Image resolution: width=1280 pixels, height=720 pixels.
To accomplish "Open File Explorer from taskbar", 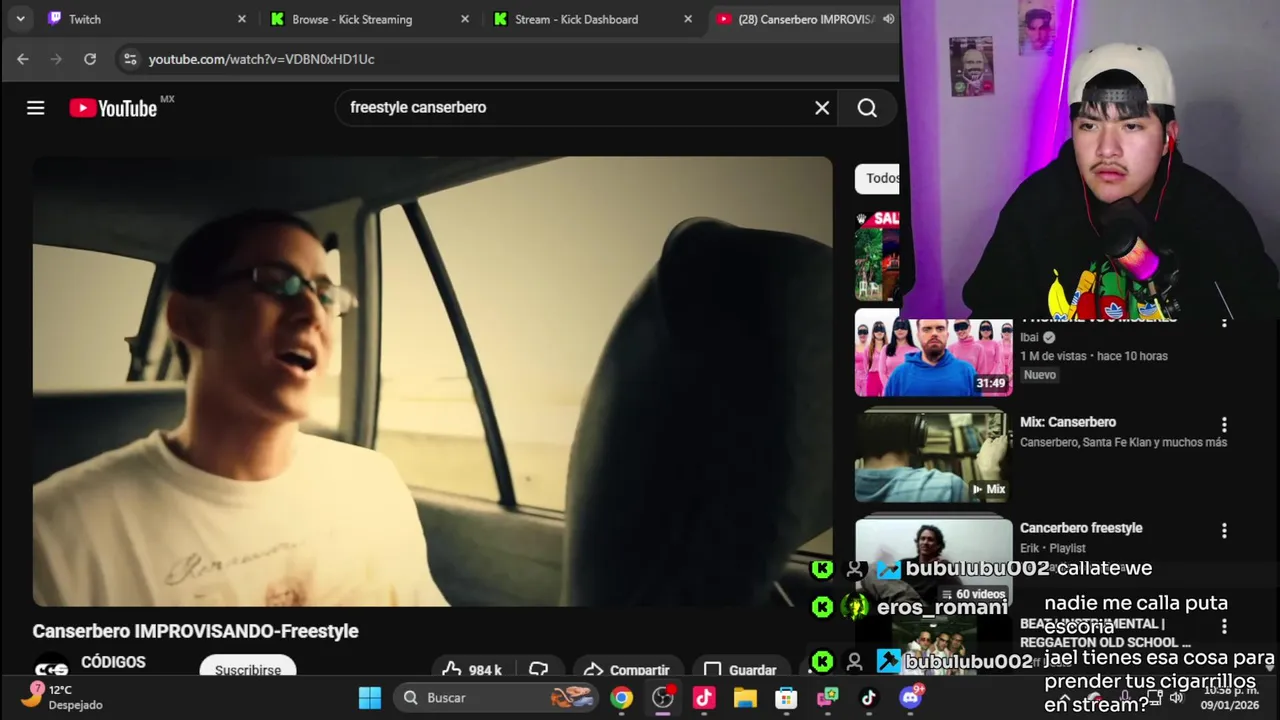I will pos(745,698).
